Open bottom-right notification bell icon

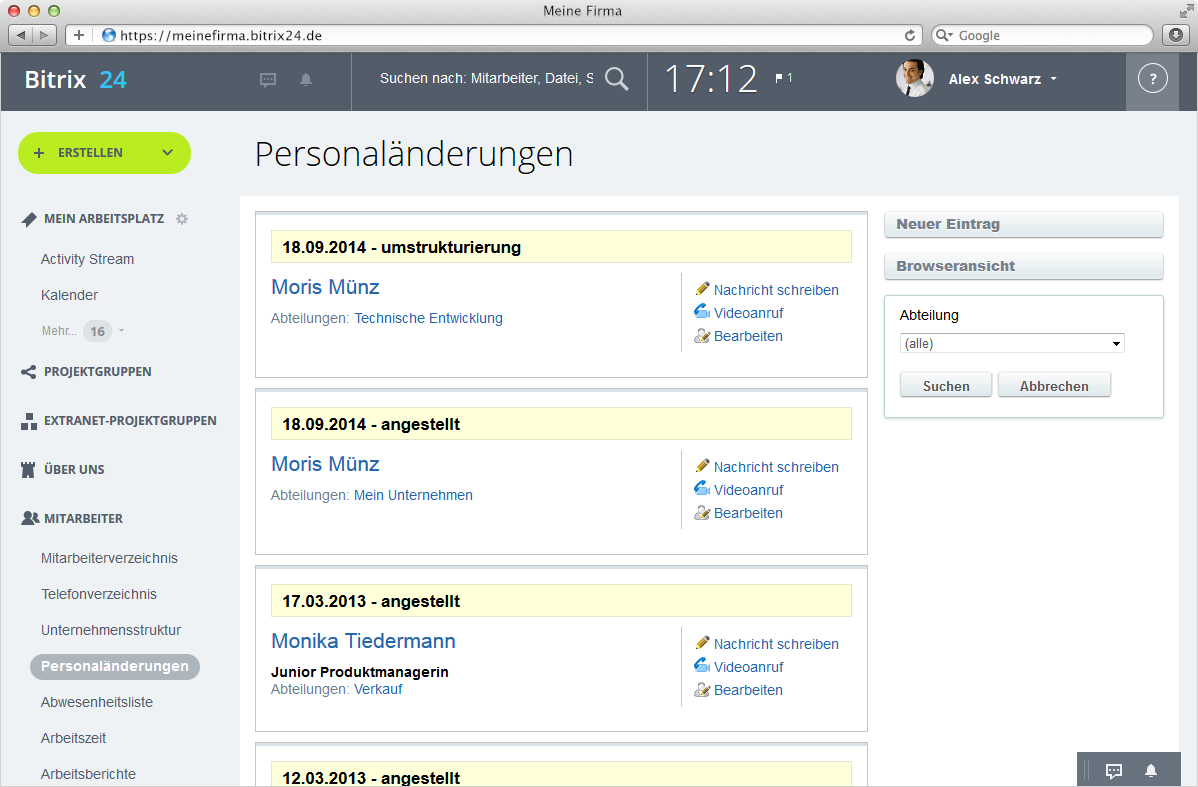click(x=1151, y=771)
